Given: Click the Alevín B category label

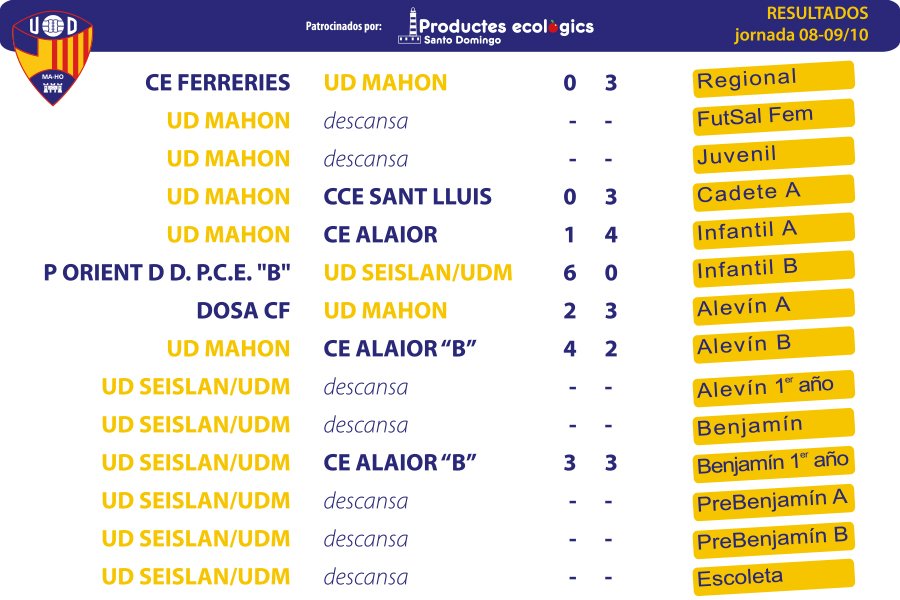Looking at the screenshot, I should tap(774, 344).
